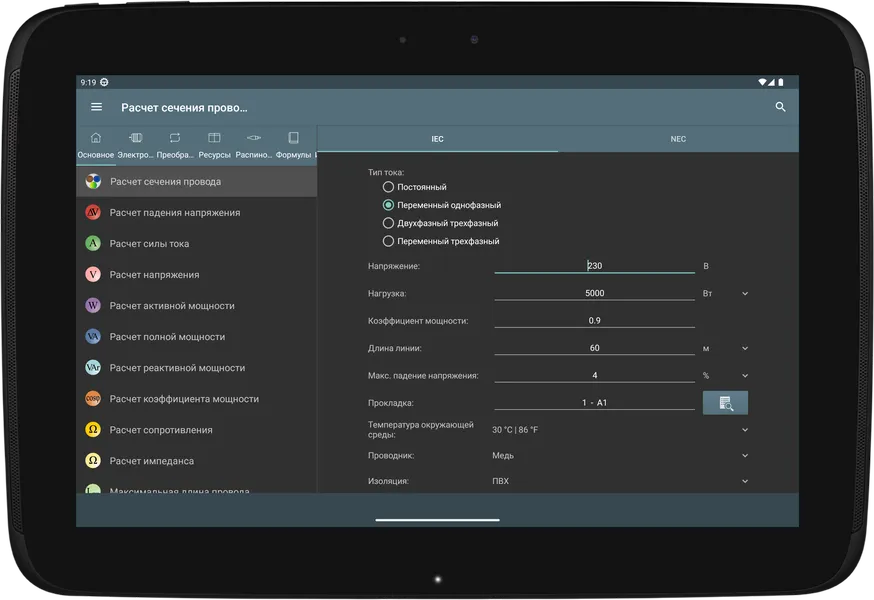Image resolution: width=874 pixels, height=600 pixels.
Task: Switch to the Электро… tab
Action: tap(135, 145)
